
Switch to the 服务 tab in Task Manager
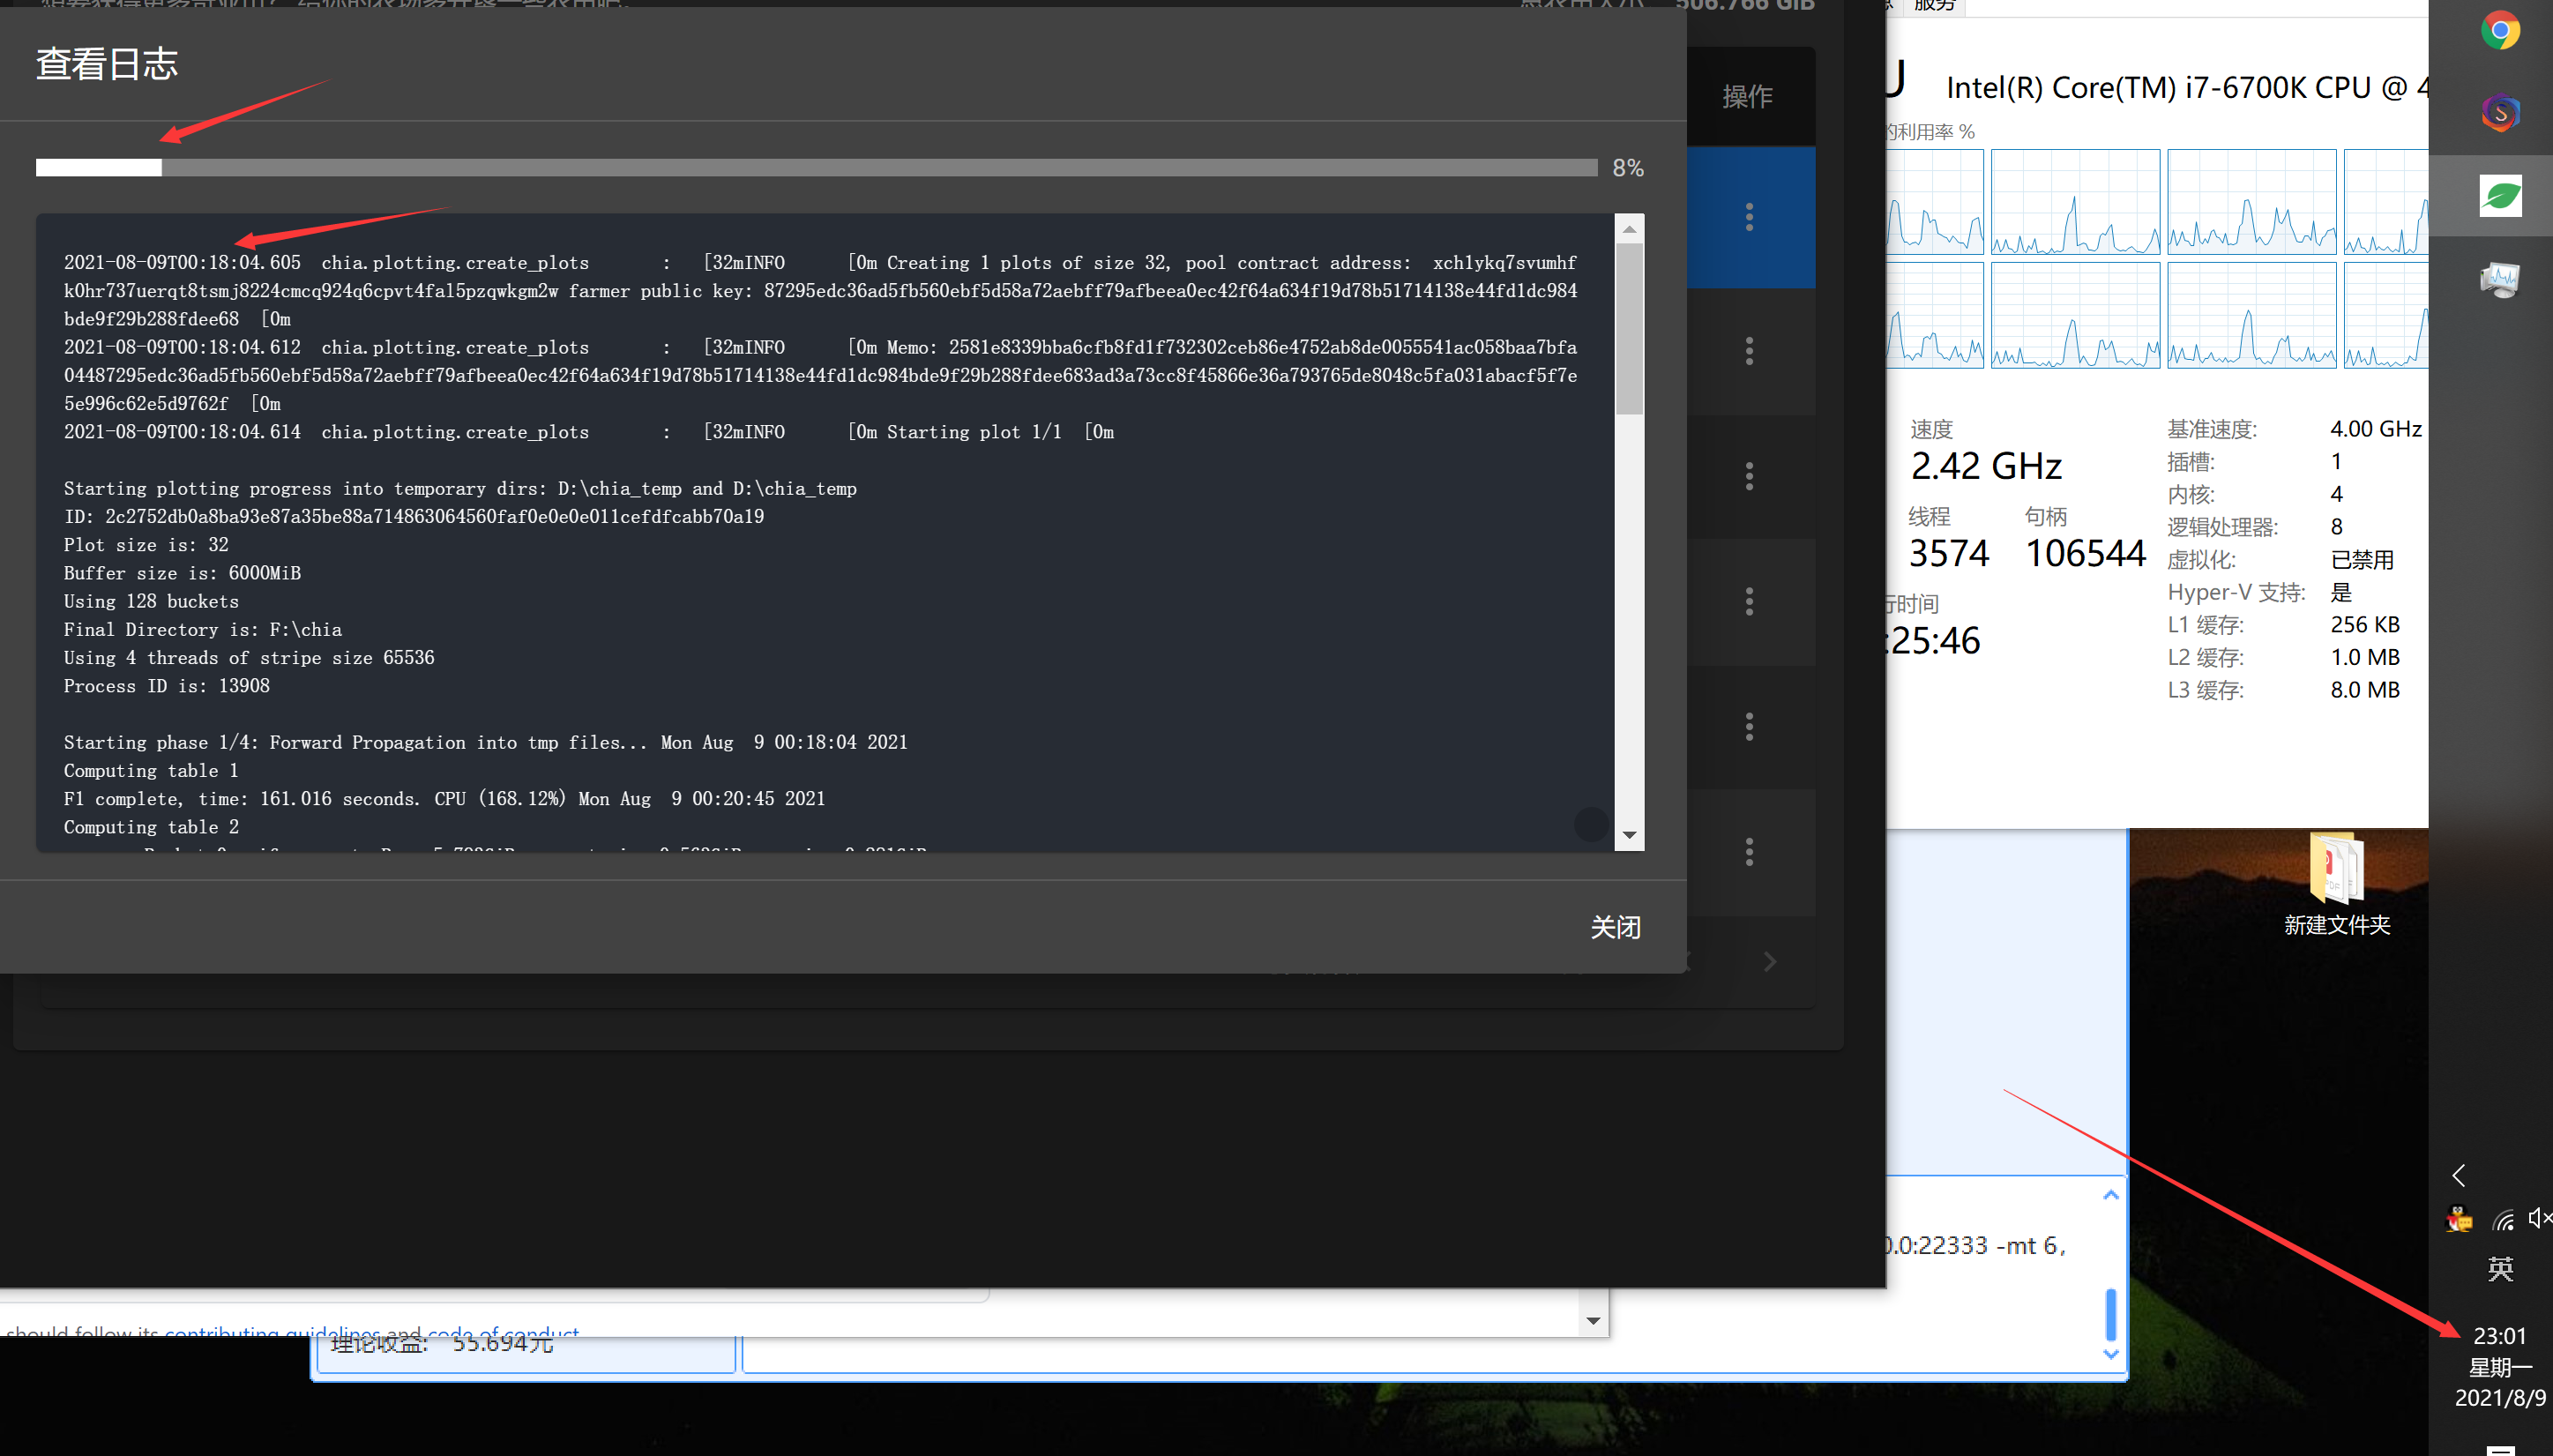1935,5
